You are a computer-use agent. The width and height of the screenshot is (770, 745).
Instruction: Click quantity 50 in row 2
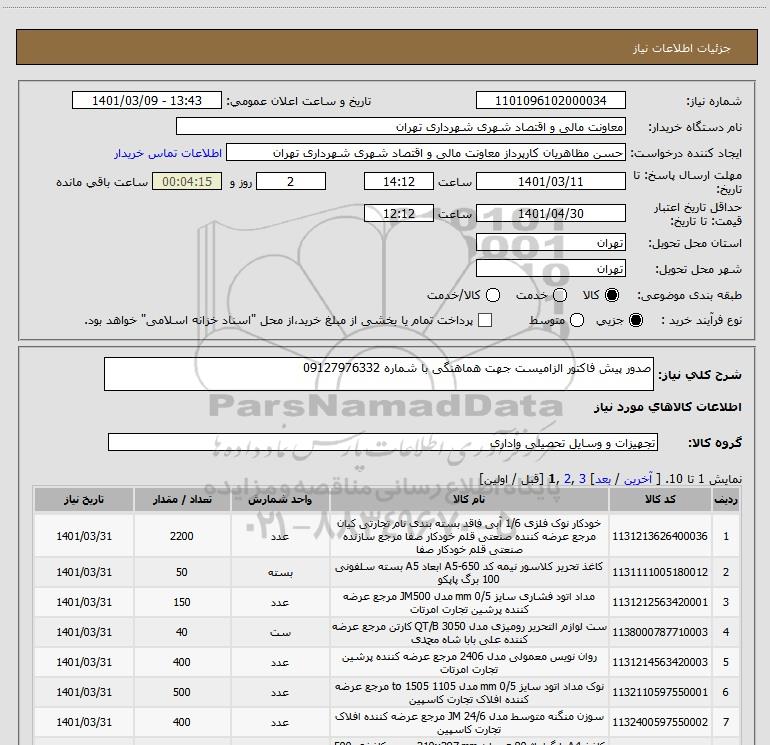[182, 572]
